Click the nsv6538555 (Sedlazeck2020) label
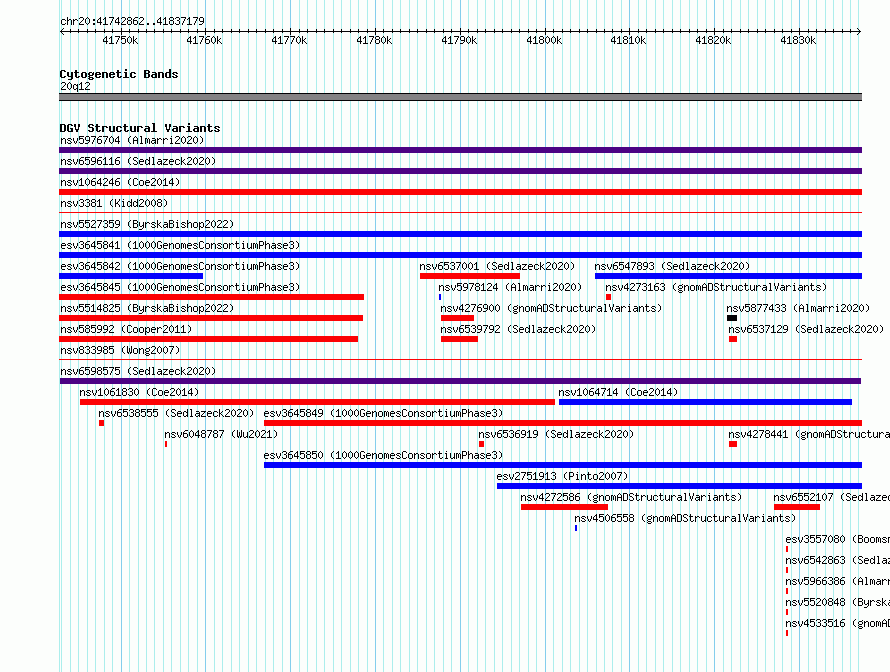Screen dimensions: 890x672 click(x=176, y=413)
